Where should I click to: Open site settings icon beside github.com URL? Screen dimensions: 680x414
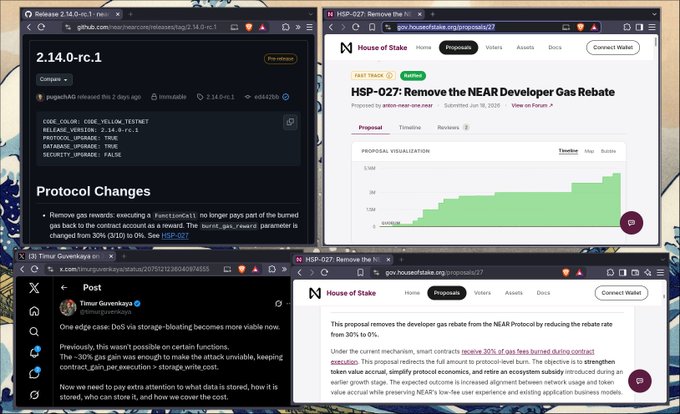pyautogui.click(x=68, y=27)
